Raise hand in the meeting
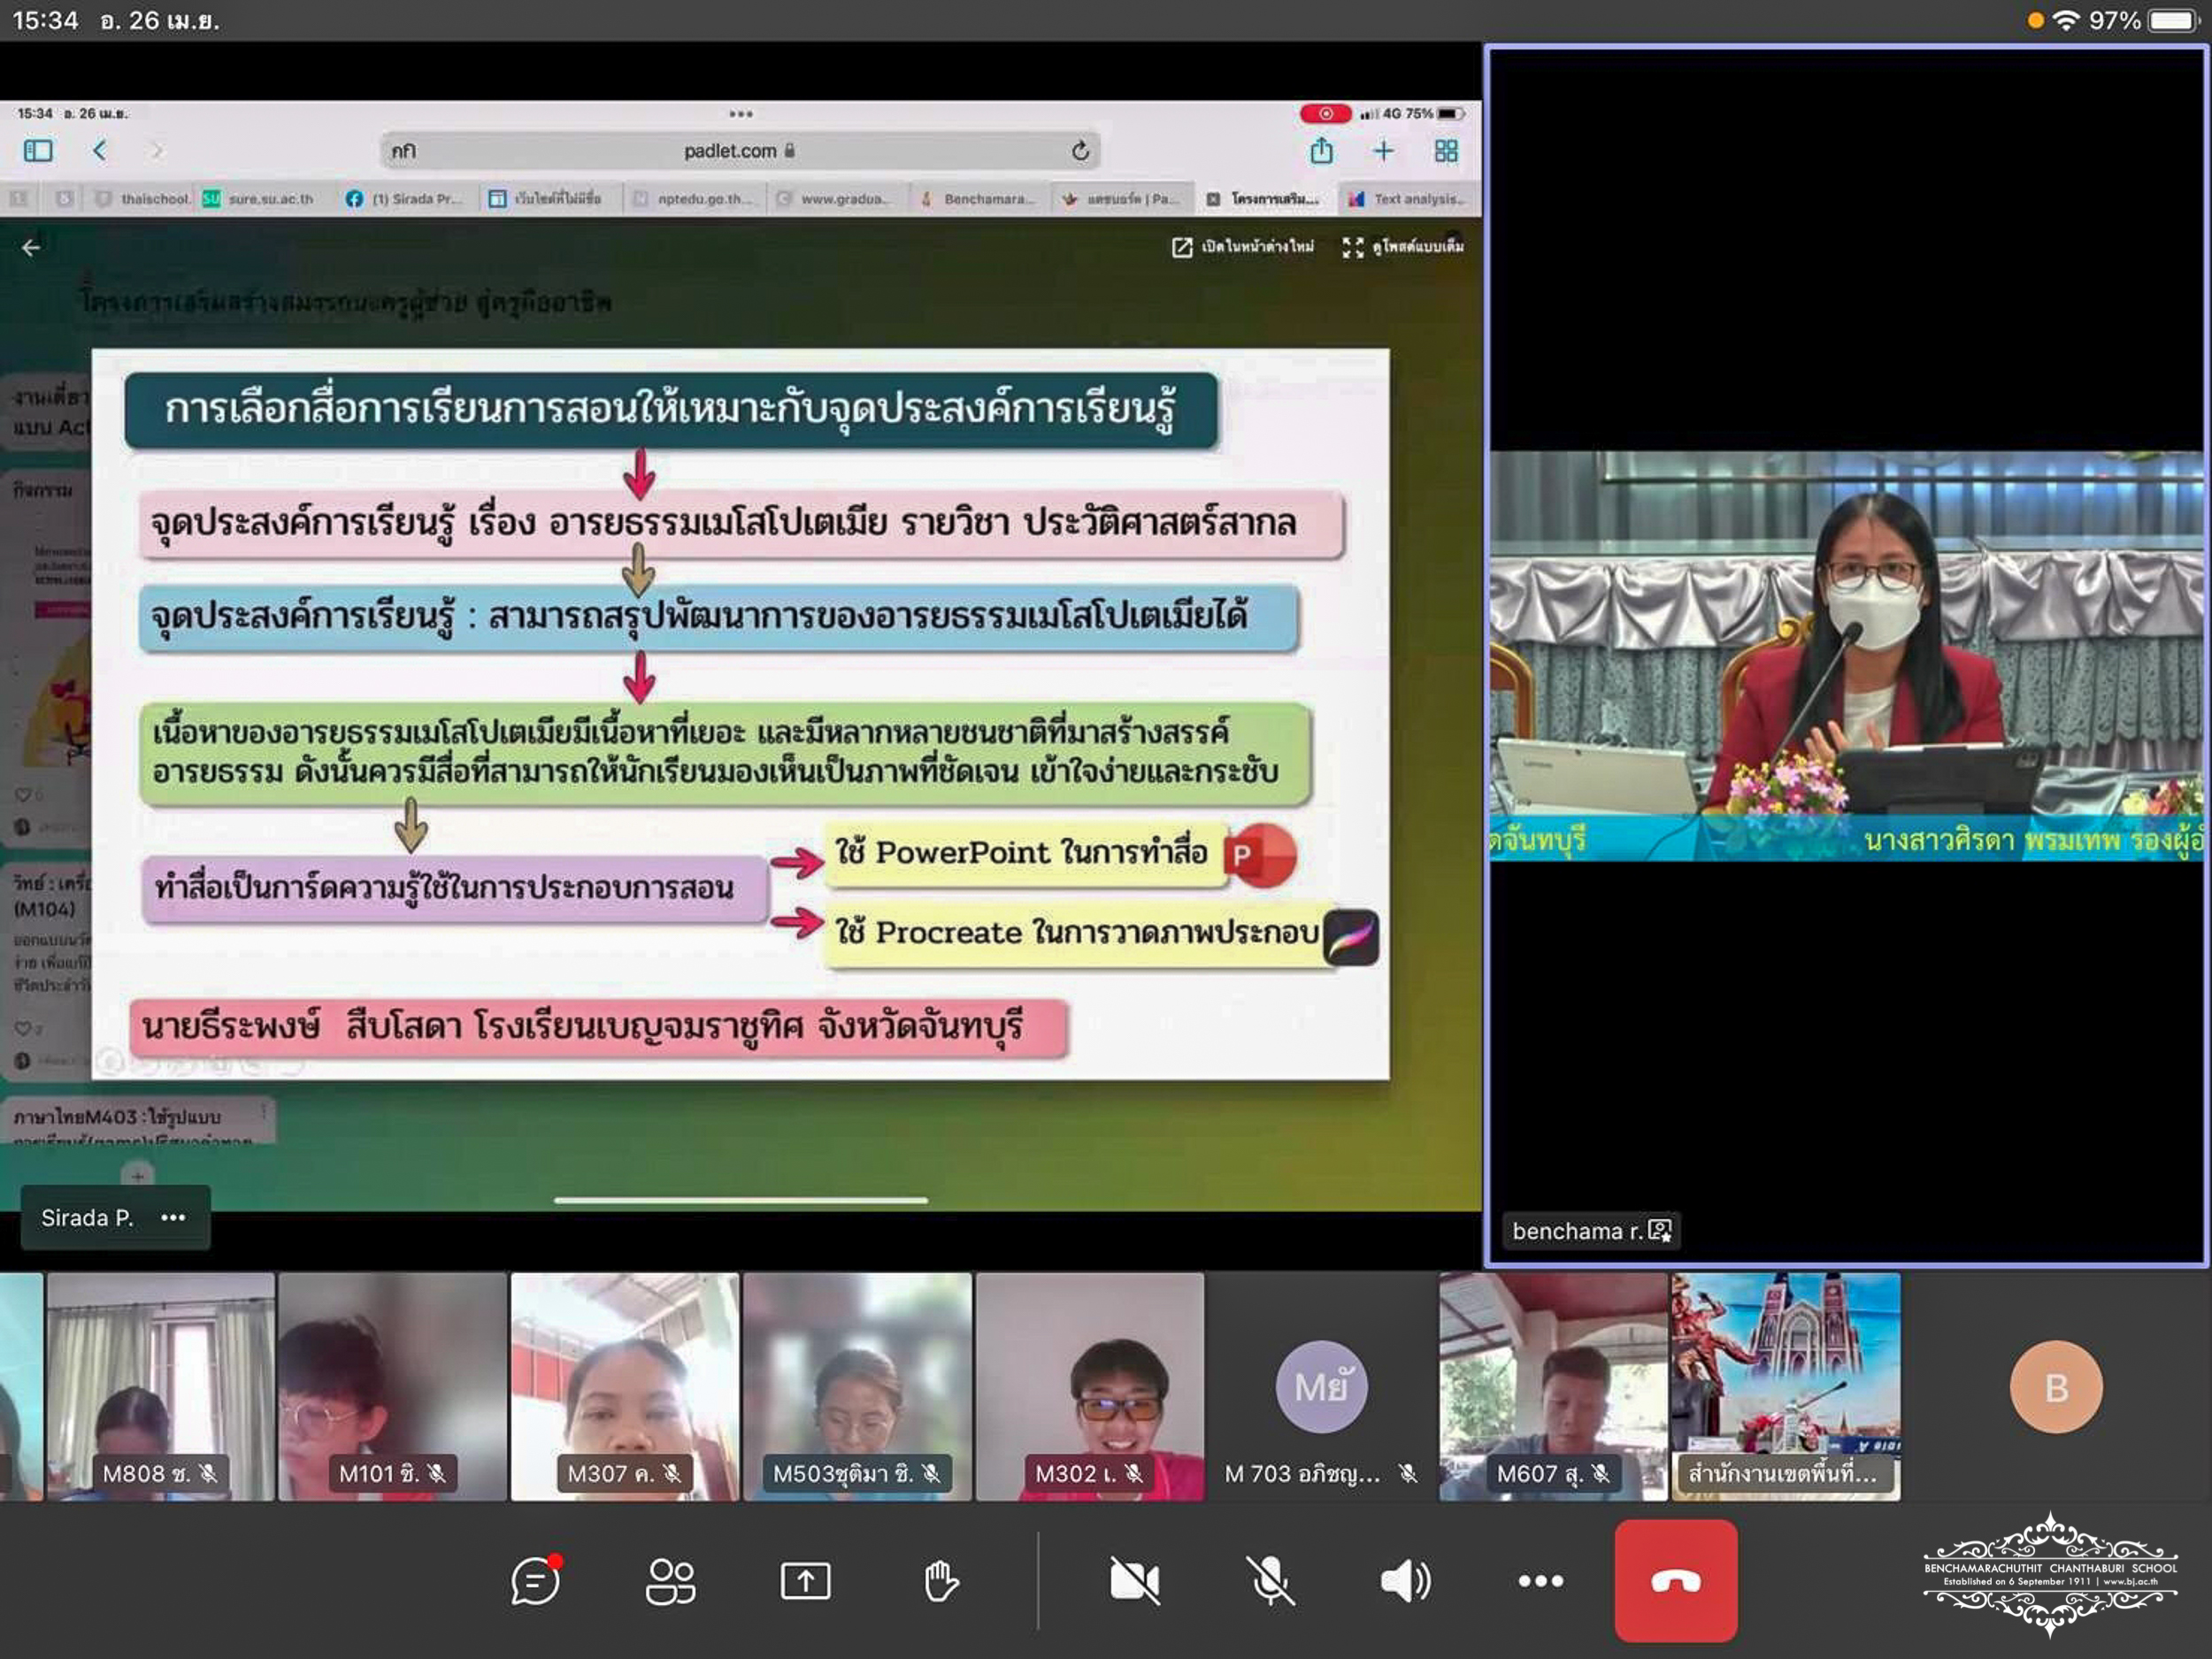Viewport: 2212px width, 1659px height. point(940,1580)
